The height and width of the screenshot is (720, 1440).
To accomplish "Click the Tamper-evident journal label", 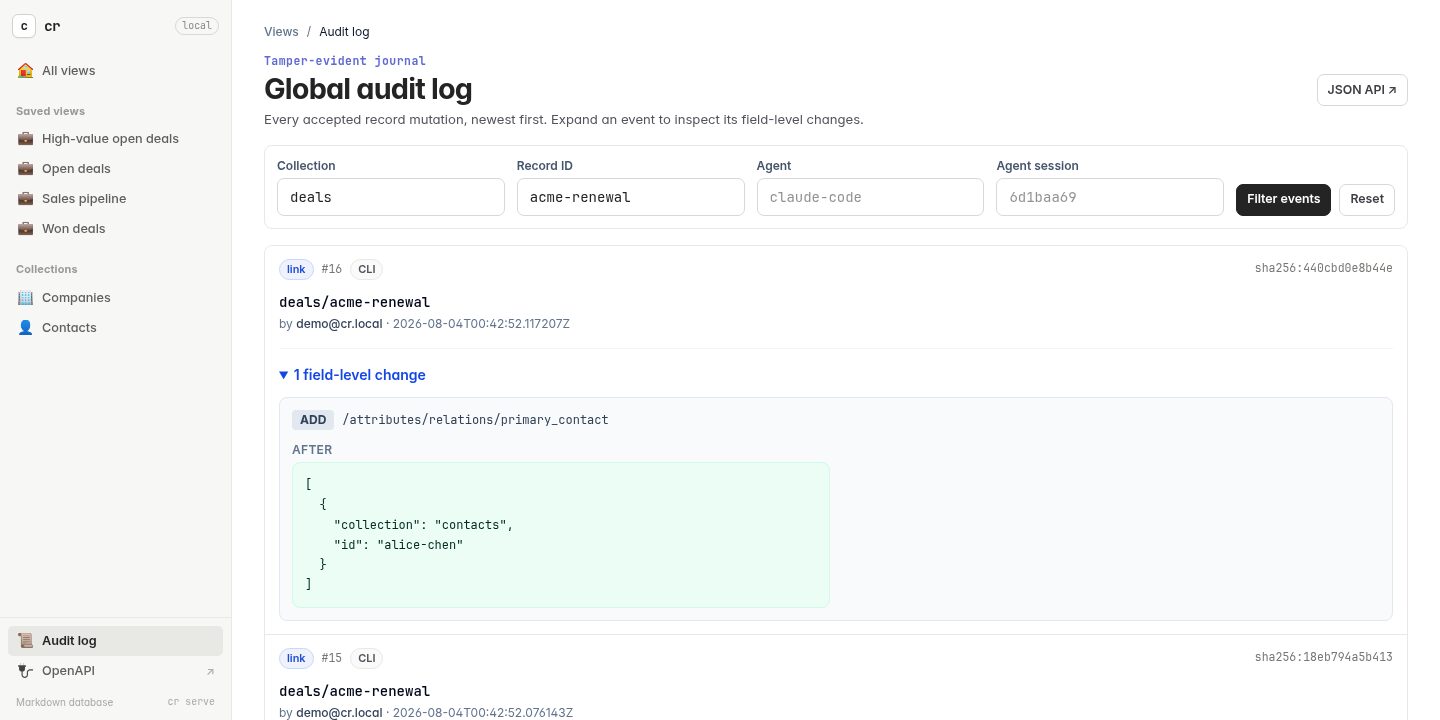I will 345,61.
